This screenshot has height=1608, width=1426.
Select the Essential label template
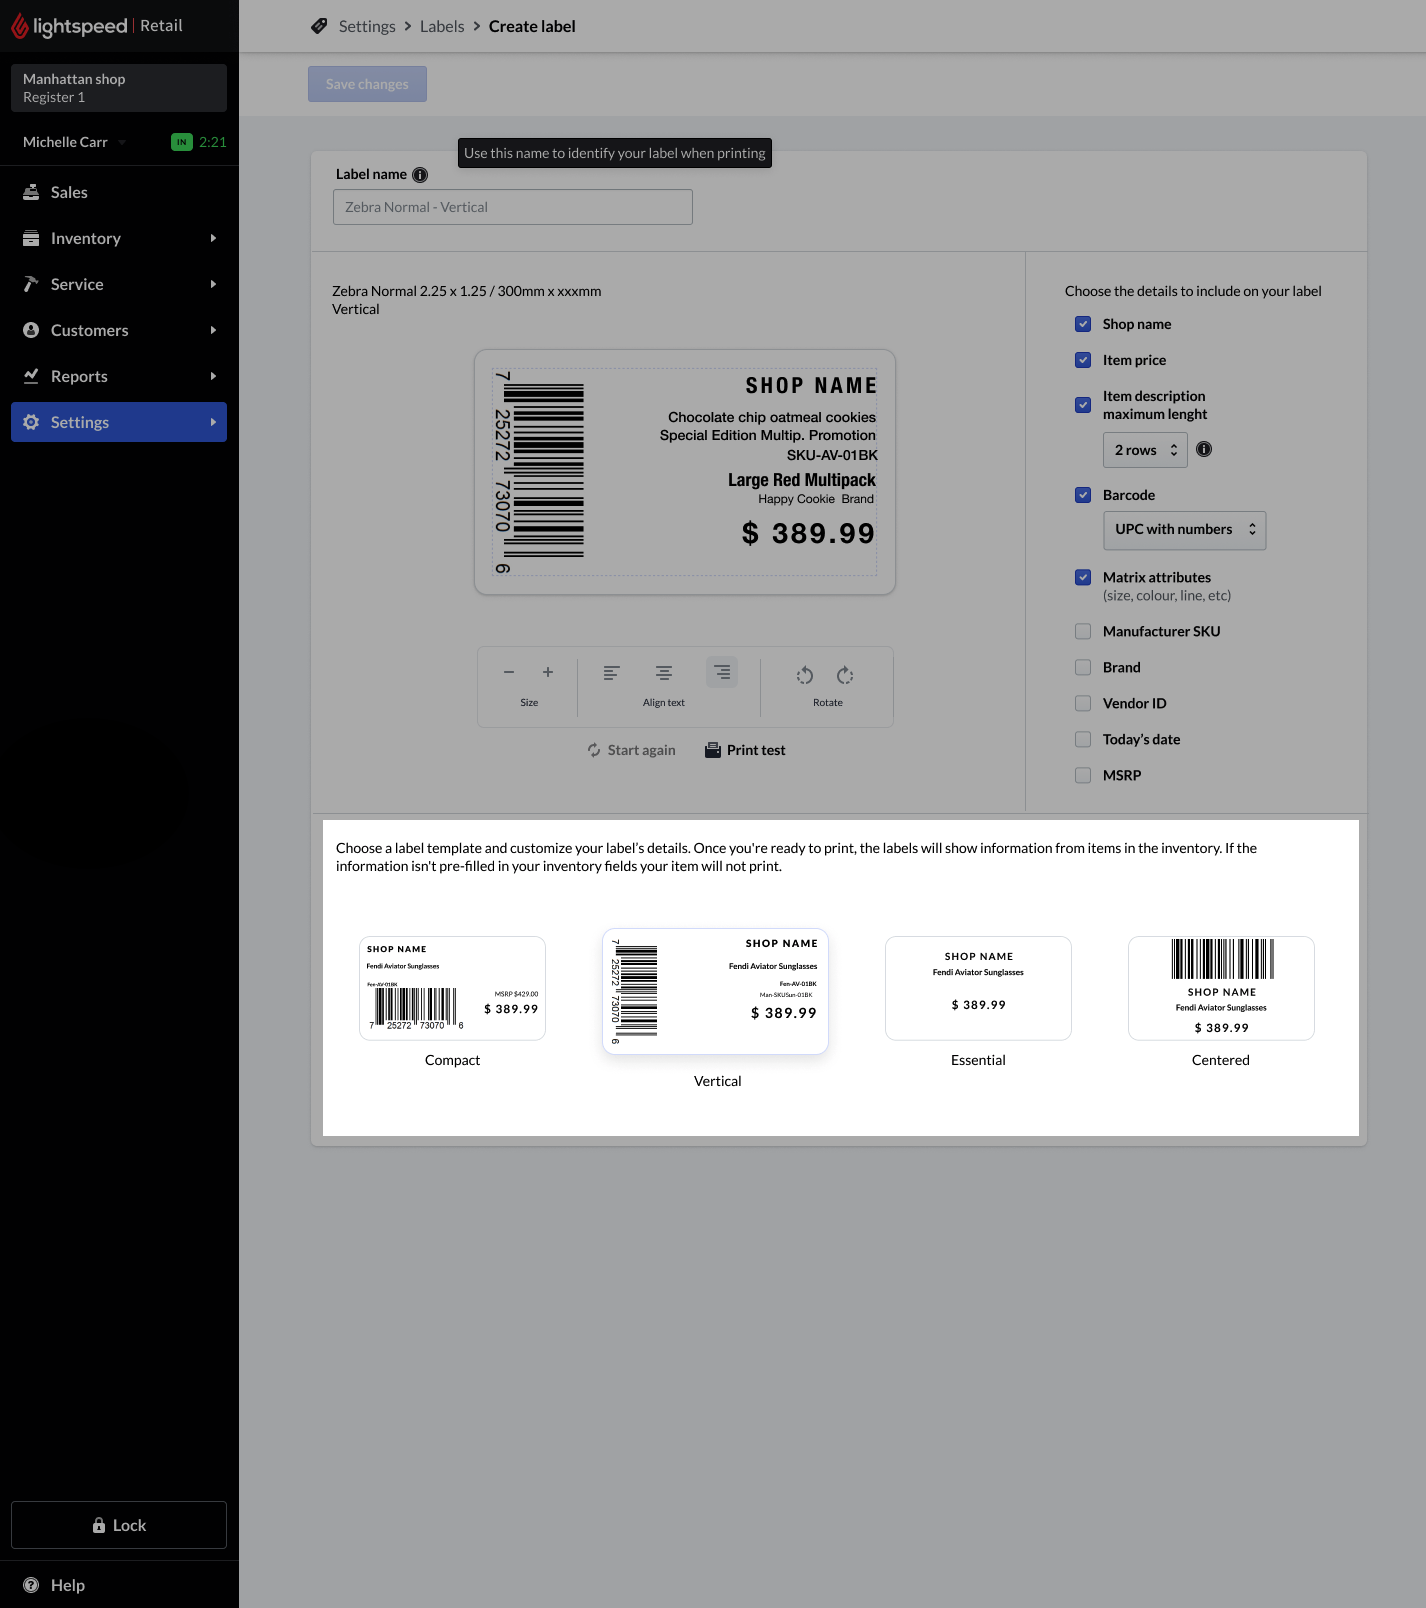(x=978, y=988)
